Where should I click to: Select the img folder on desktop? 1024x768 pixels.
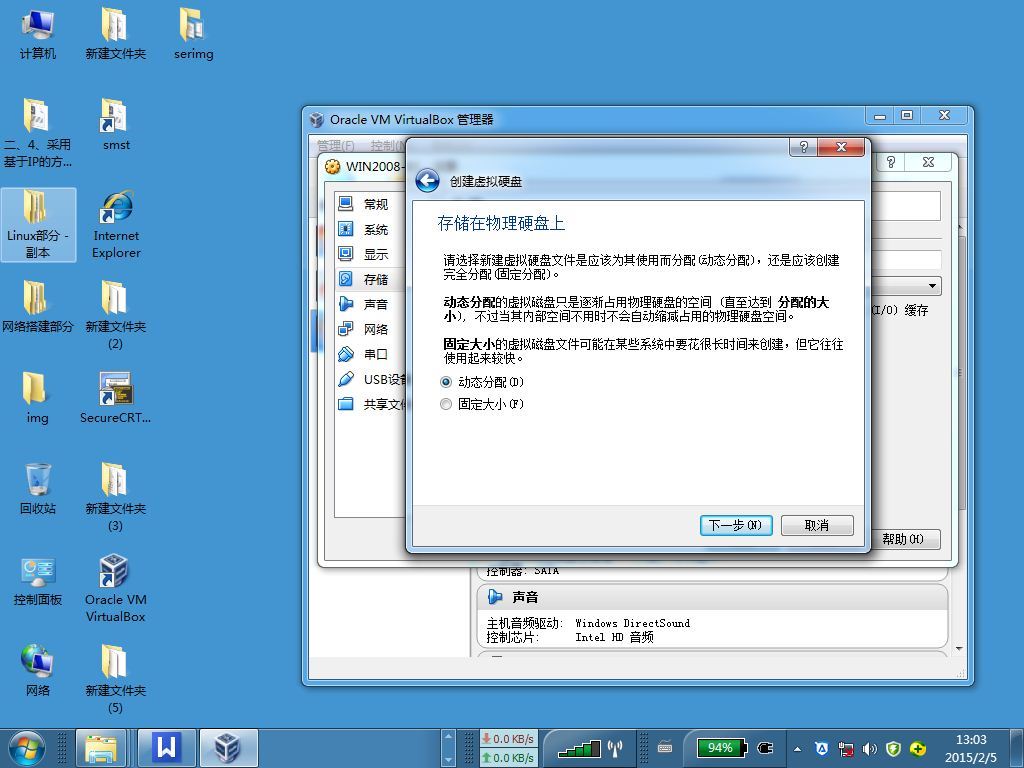click(x=37, y=397)
